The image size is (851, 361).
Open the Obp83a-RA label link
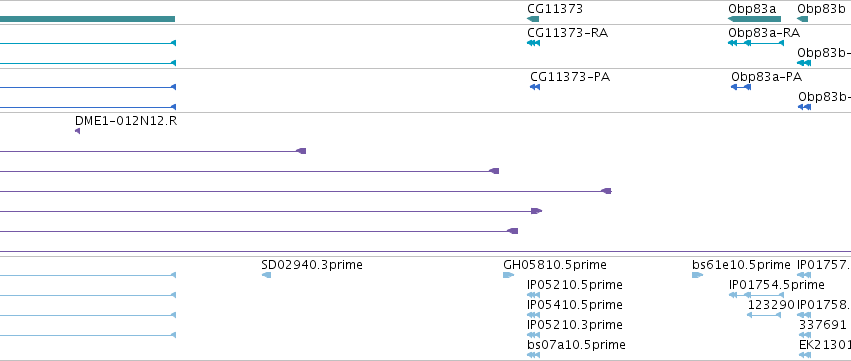pos(764,33)
